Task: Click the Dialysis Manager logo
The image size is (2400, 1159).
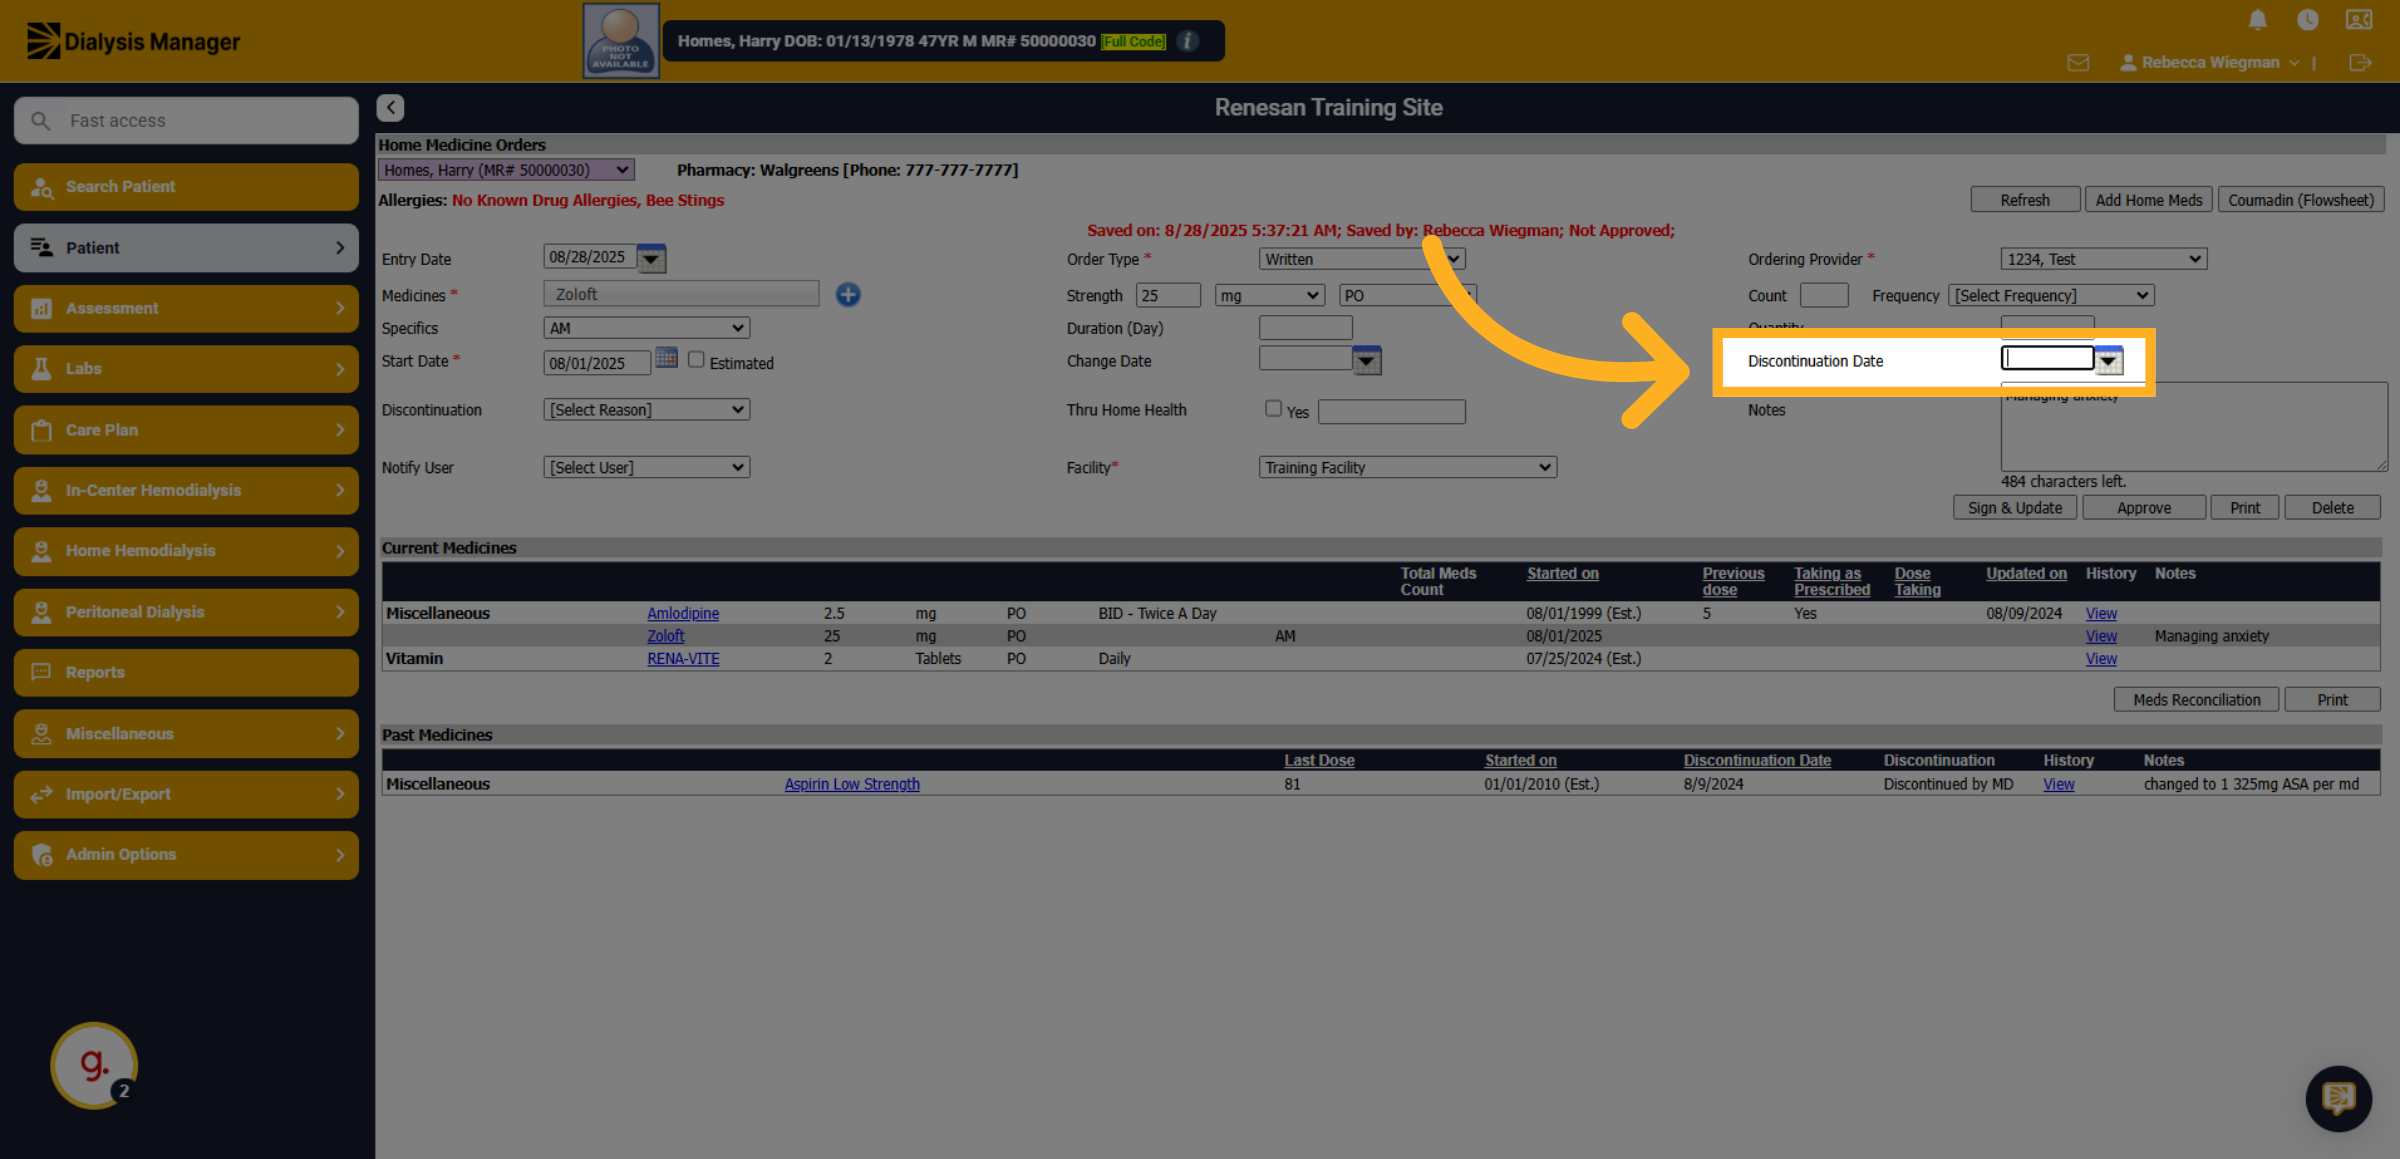Action: [x=133, y=41]
